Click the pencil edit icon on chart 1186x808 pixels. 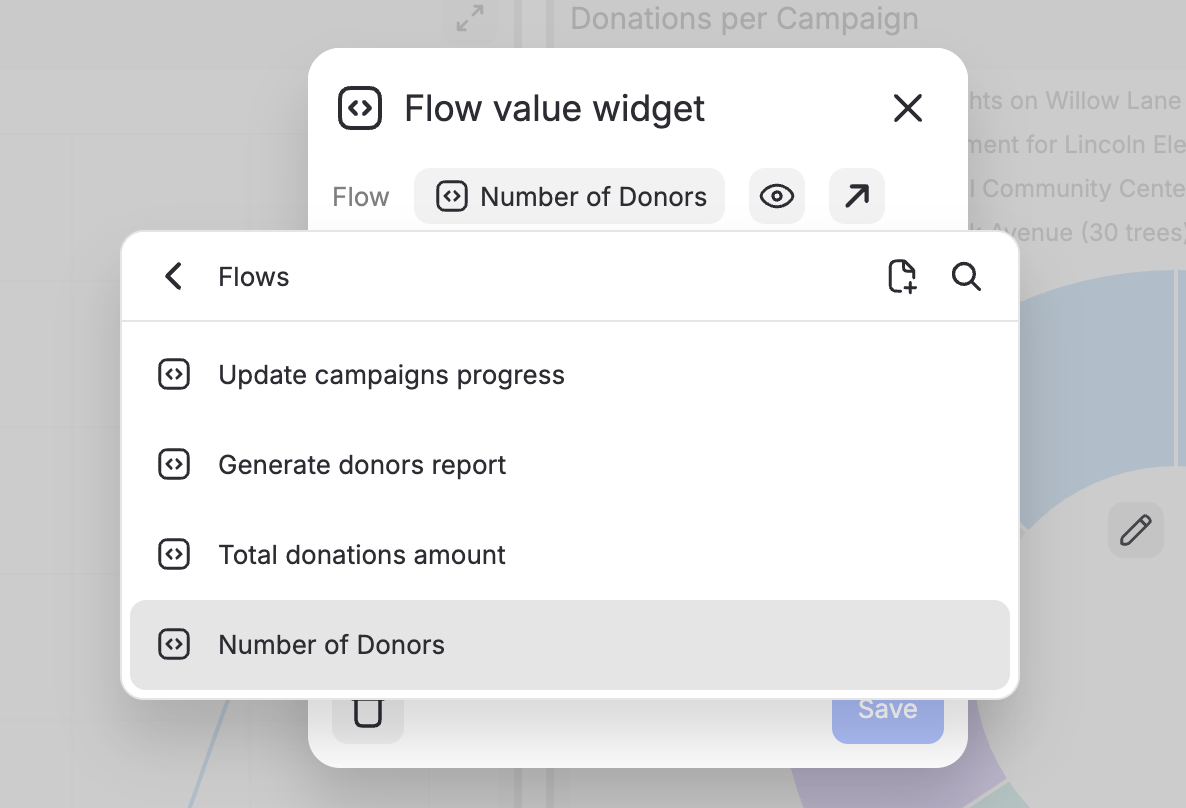[x=1135, y=530]
